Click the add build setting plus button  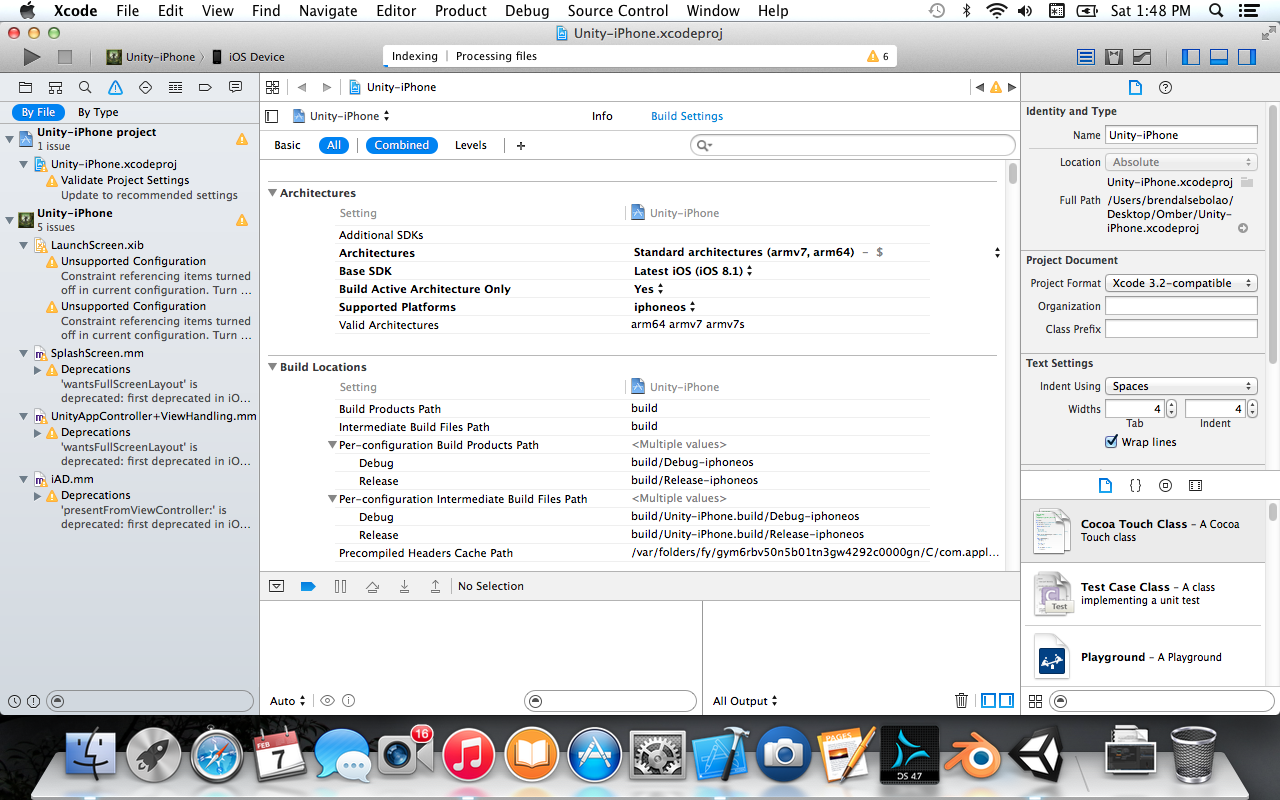521,146
